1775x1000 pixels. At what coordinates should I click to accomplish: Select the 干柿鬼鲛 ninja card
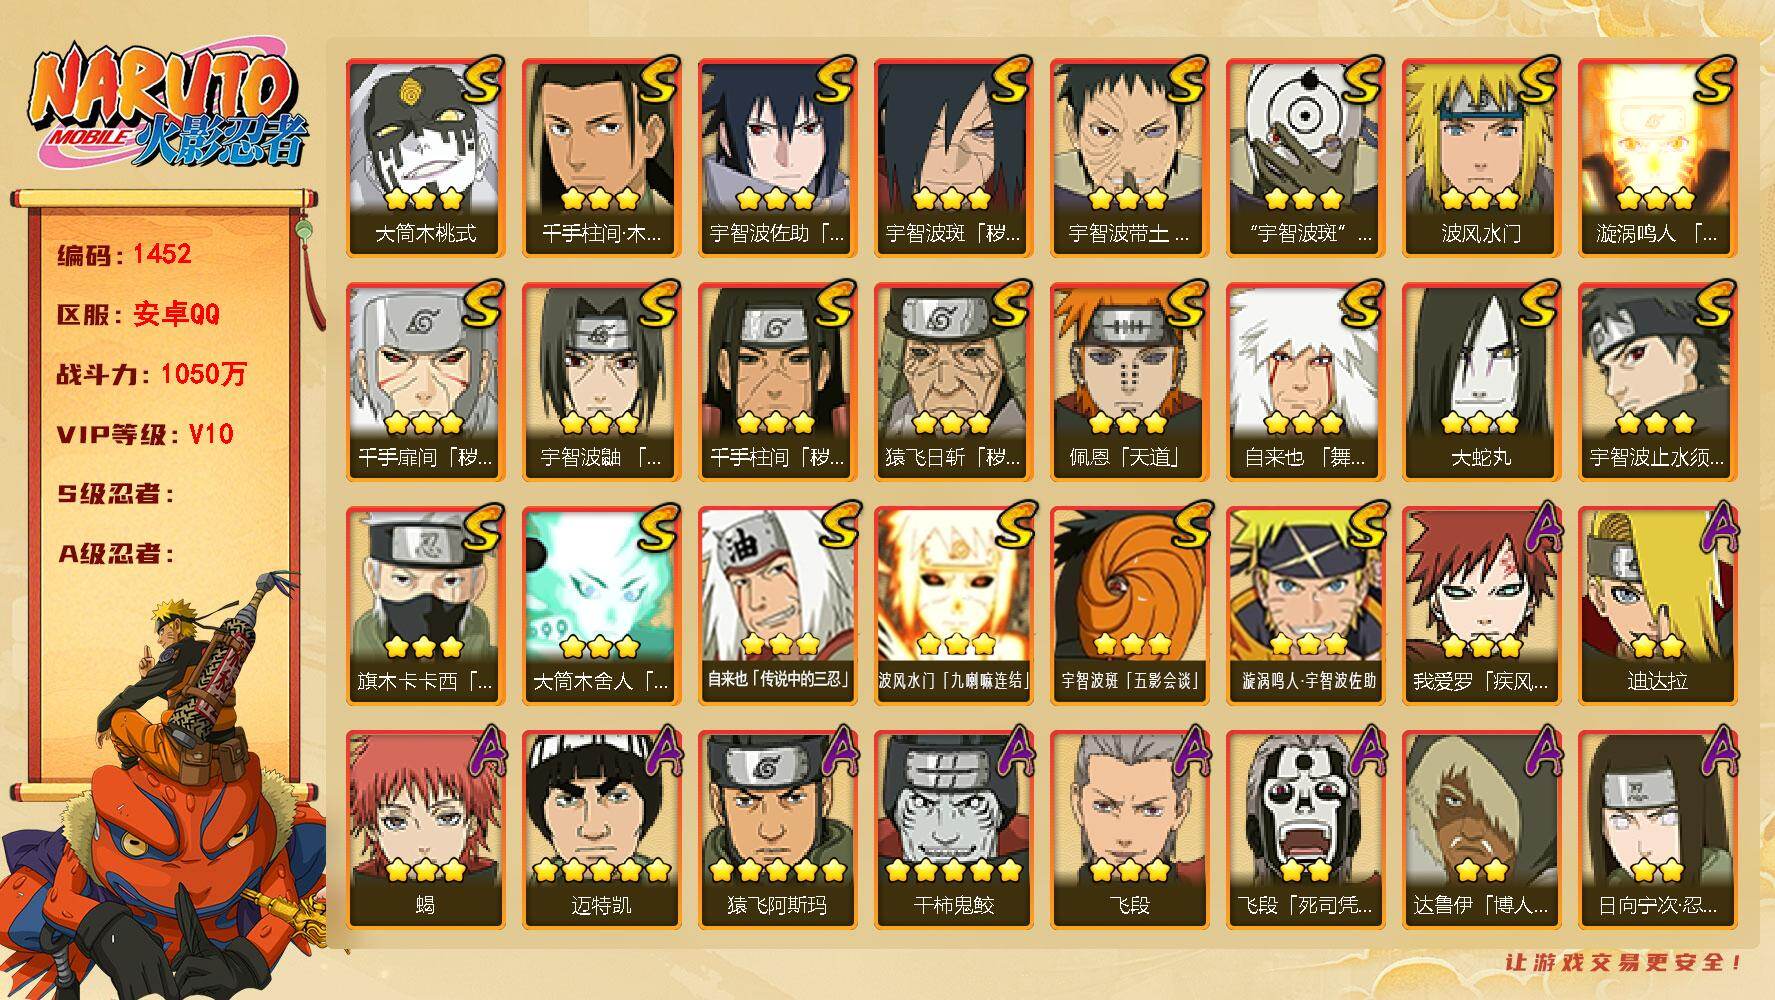953,830
